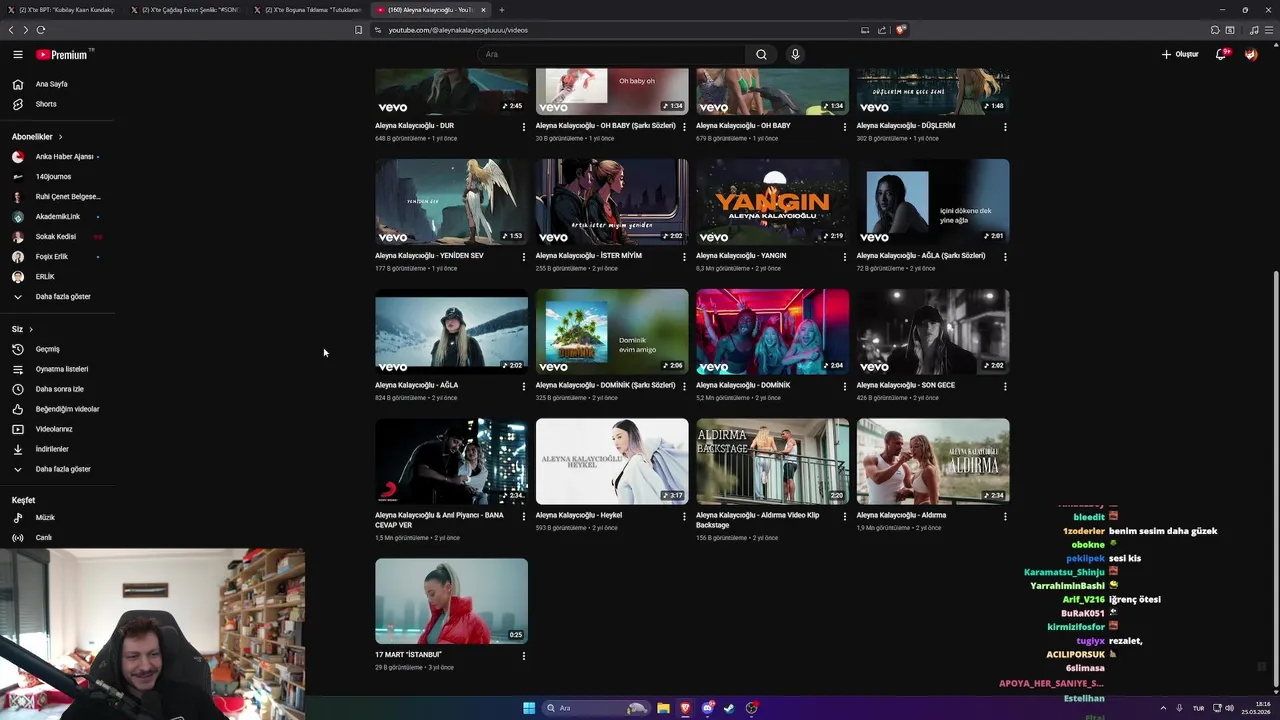The image size is (1280, 720).
Task: Play the YANGIN video thumbnail
Action: pos(772,202)
